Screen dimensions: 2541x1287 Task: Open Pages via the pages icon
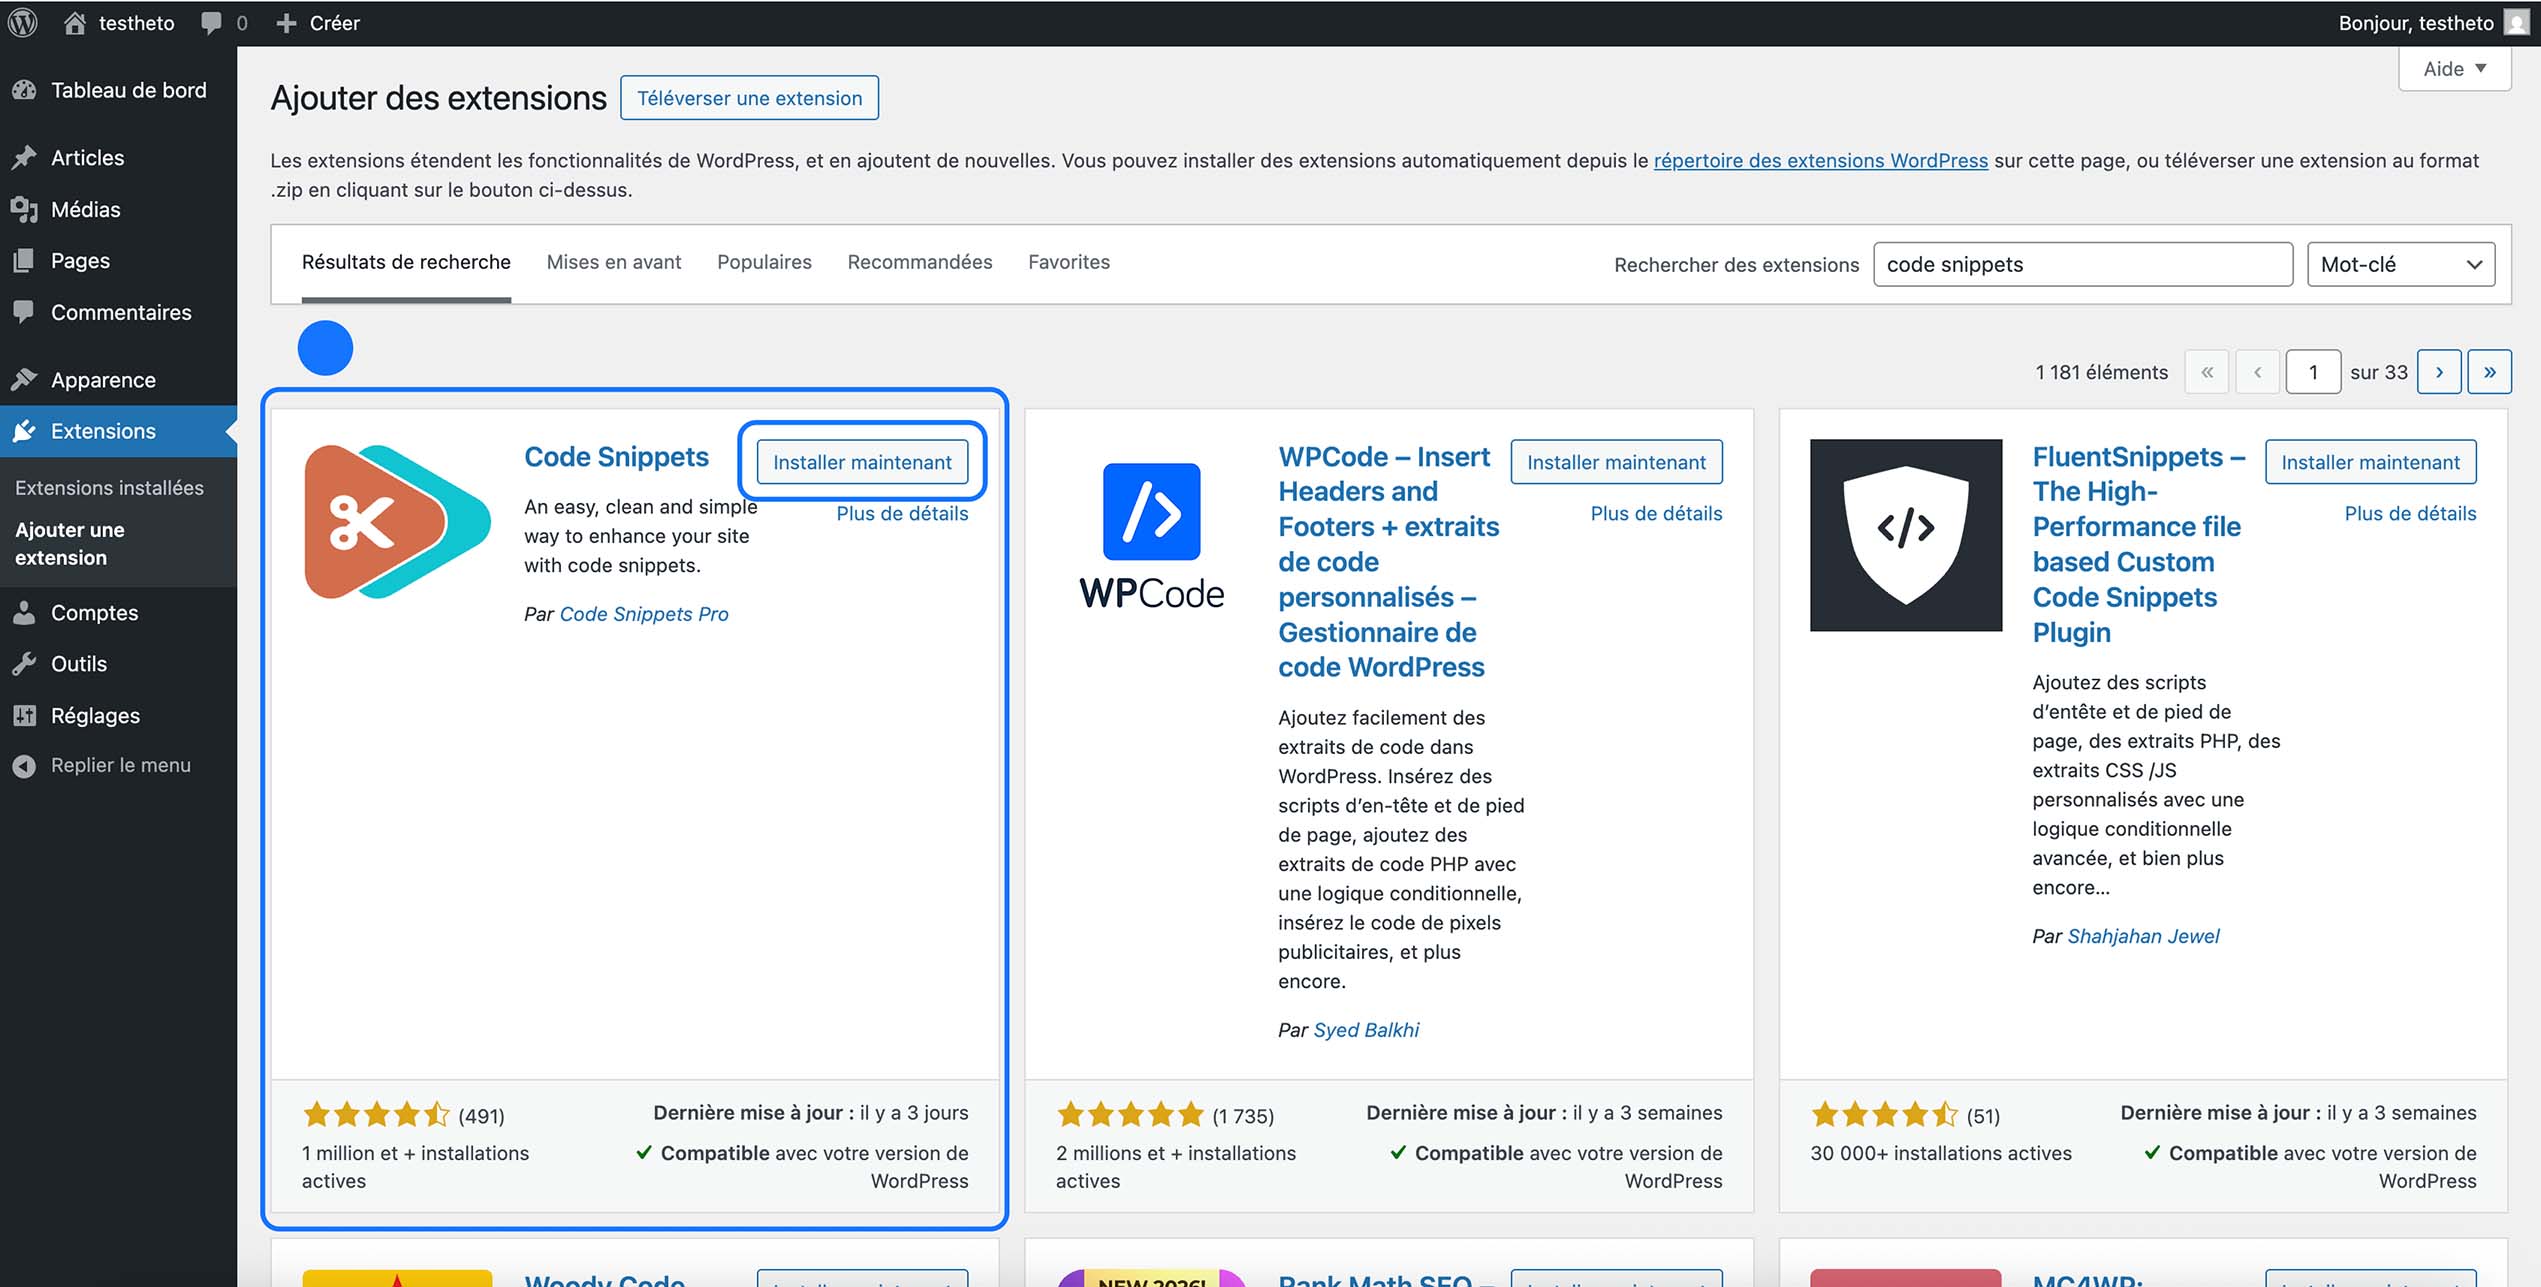coord(25,260)
